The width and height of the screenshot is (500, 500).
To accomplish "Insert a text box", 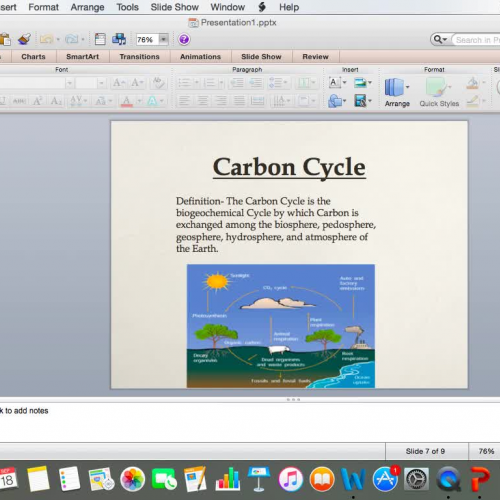I will [x=335, y=82].
